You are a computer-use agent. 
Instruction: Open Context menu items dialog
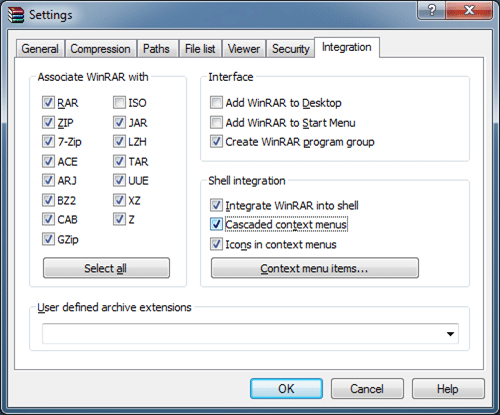pos(315,268)
